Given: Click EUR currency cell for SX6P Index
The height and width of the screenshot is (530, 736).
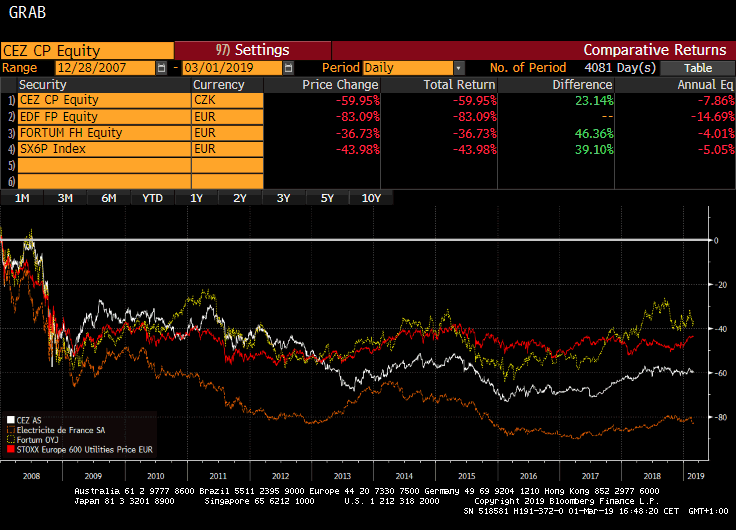Looking at the screenshot, I should [228, 149].
